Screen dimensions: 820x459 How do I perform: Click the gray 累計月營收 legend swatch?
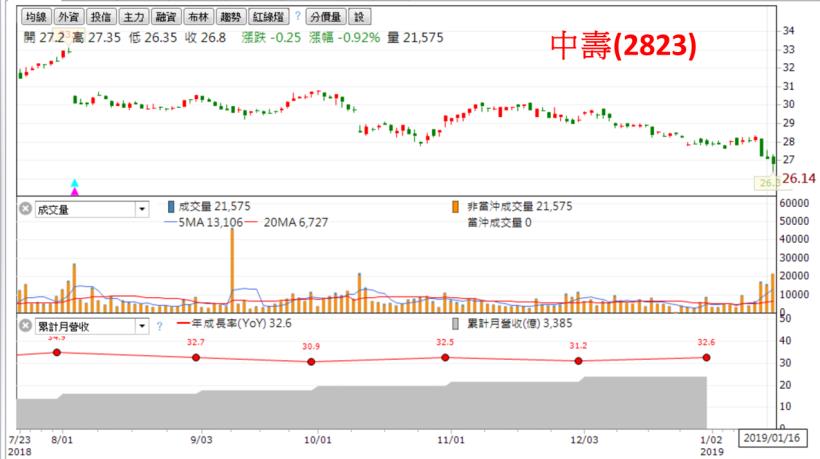[x=455, y=324]
